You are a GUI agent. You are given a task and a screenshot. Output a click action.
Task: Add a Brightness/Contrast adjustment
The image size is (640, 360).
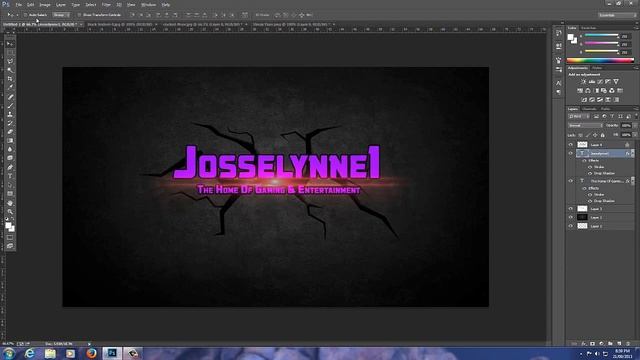pyautogui.click(x=583, y=82)
